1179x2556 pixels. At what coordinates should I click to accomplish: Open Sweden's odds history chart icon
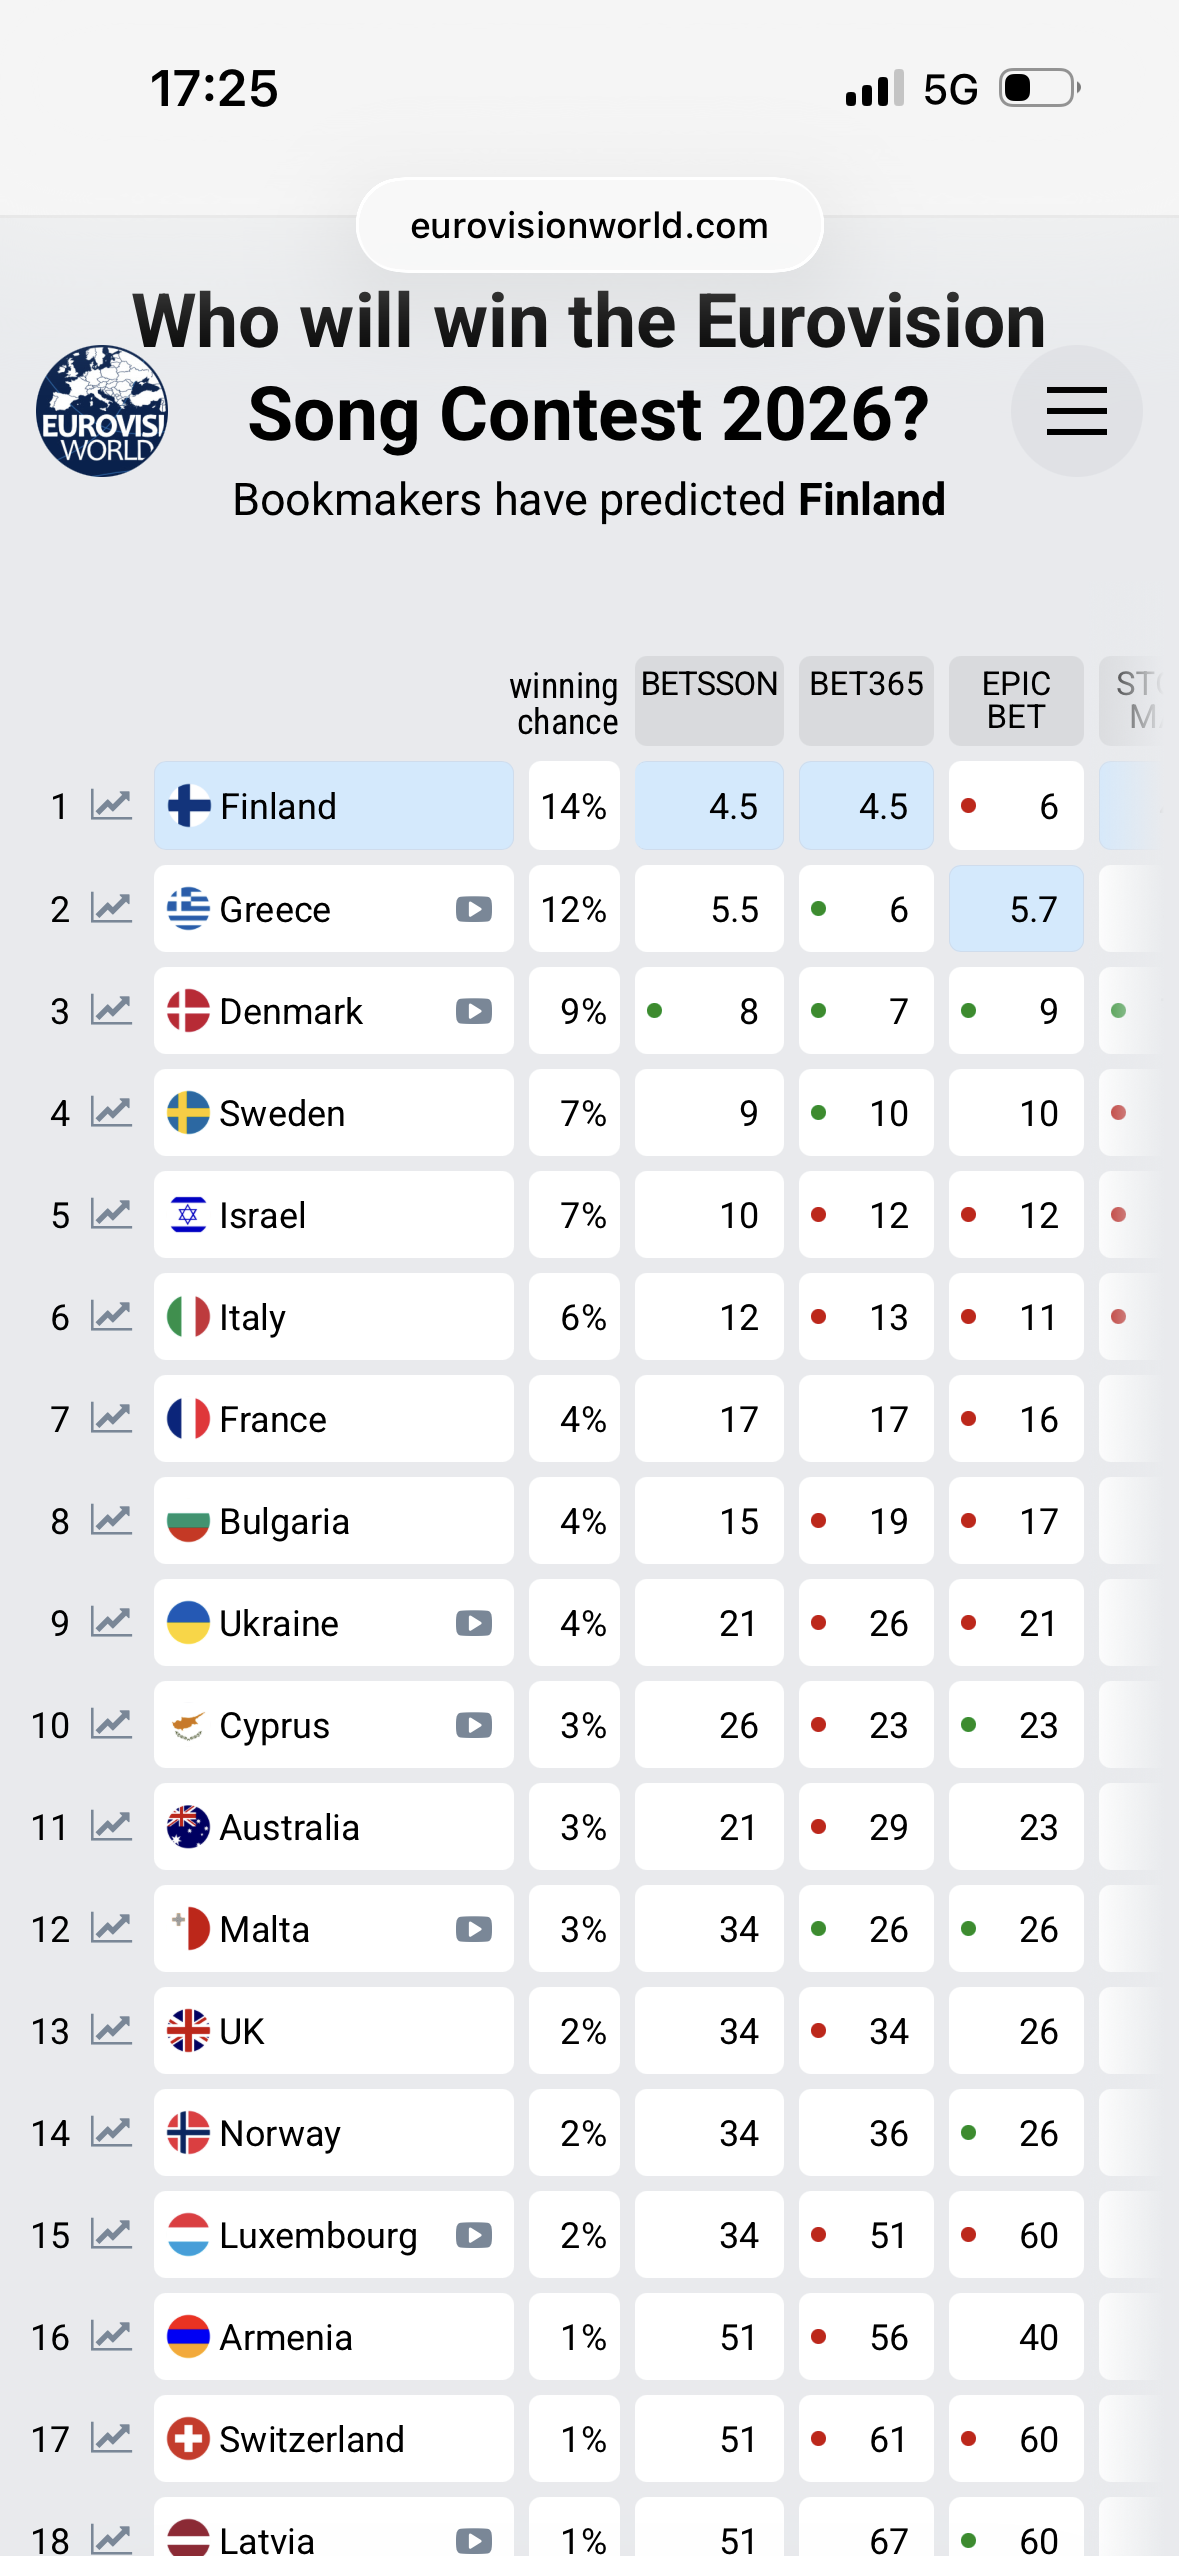[111, 1112]
